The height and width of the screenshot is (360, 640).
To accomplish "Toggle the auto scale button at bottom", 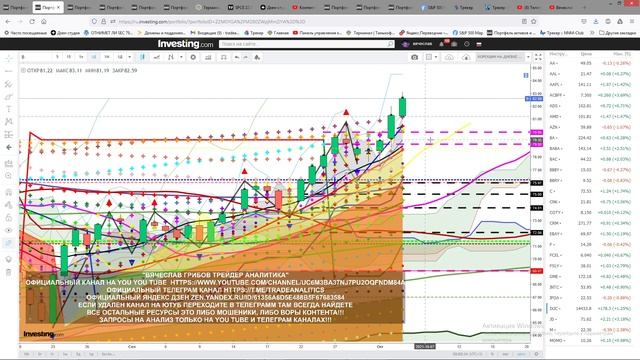I will (521, 354).
